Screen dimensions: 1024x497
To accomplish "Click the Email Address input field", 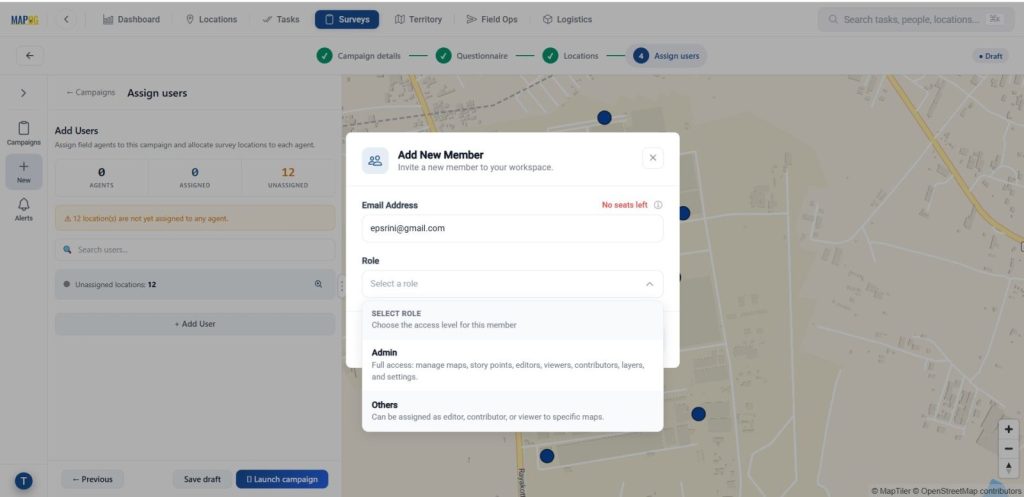I will [513, 229].
